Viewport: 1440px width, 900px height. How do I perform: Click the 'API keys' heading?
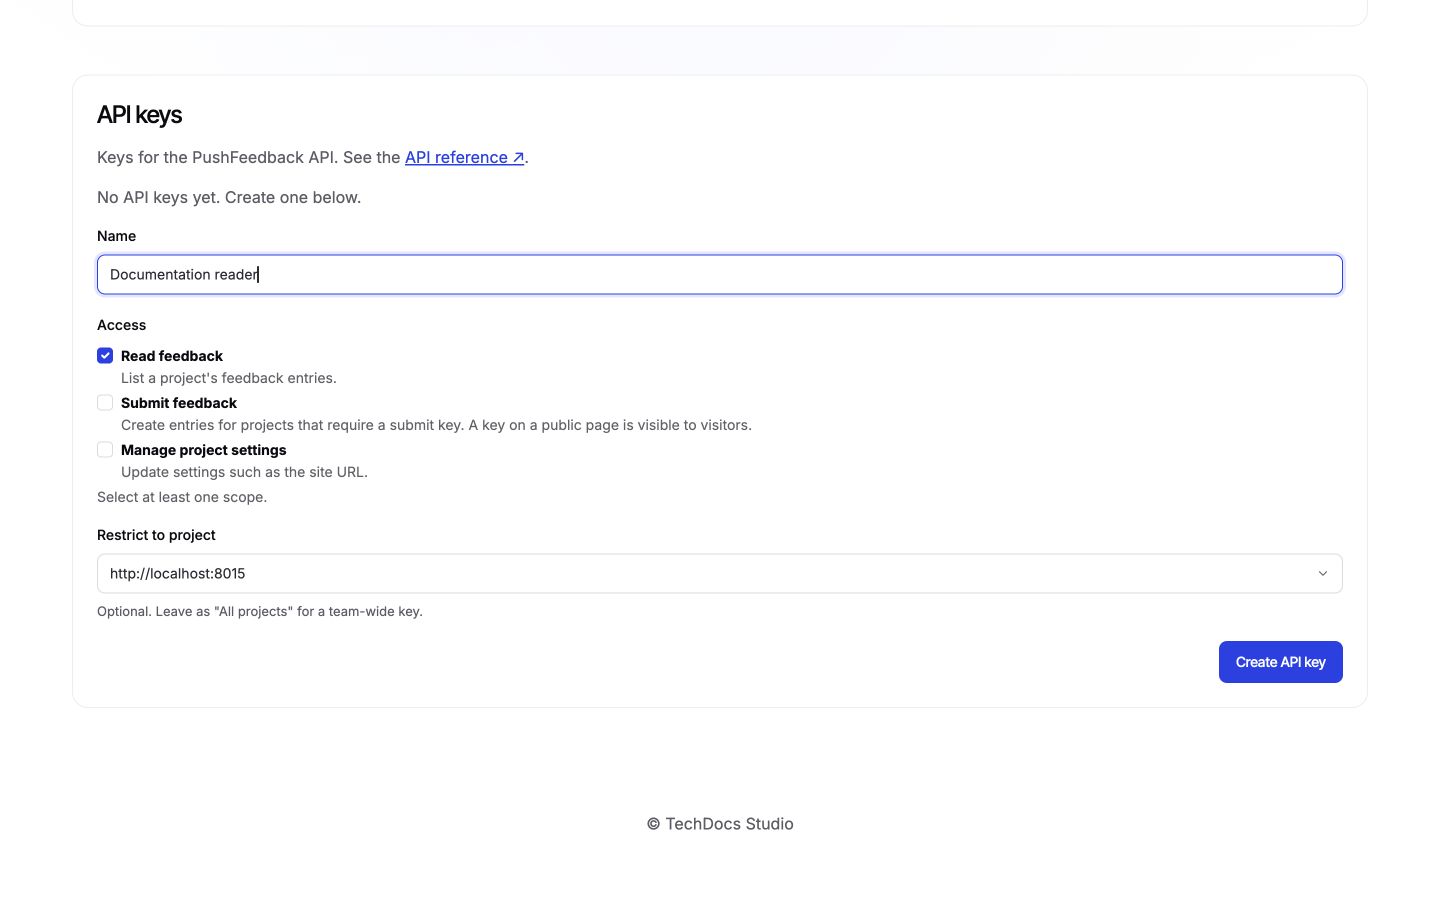[139, 115]
